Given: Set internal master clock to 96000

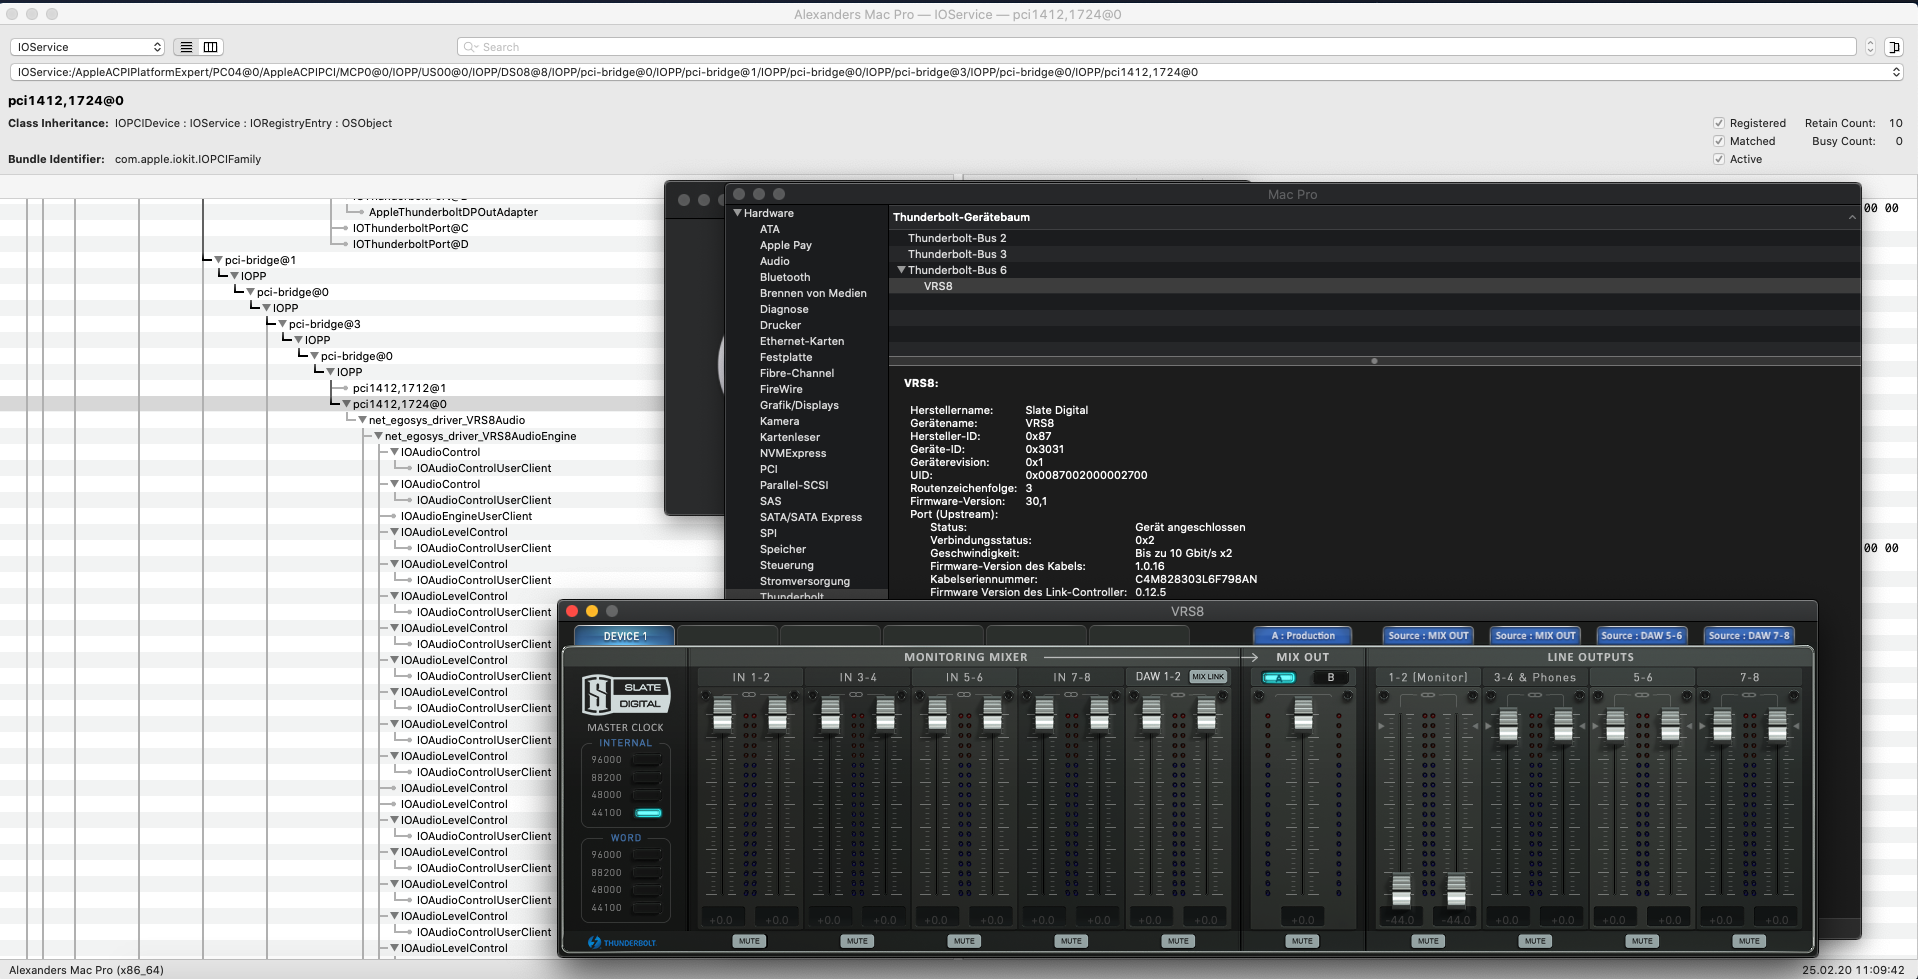Looking at the screenshot, I should [648, 760].
